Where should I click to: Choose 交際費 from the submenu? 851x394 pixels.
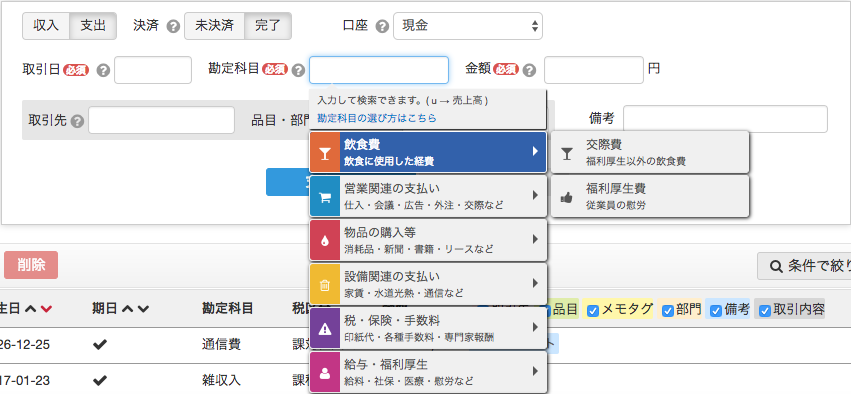[x=650, y=152]
